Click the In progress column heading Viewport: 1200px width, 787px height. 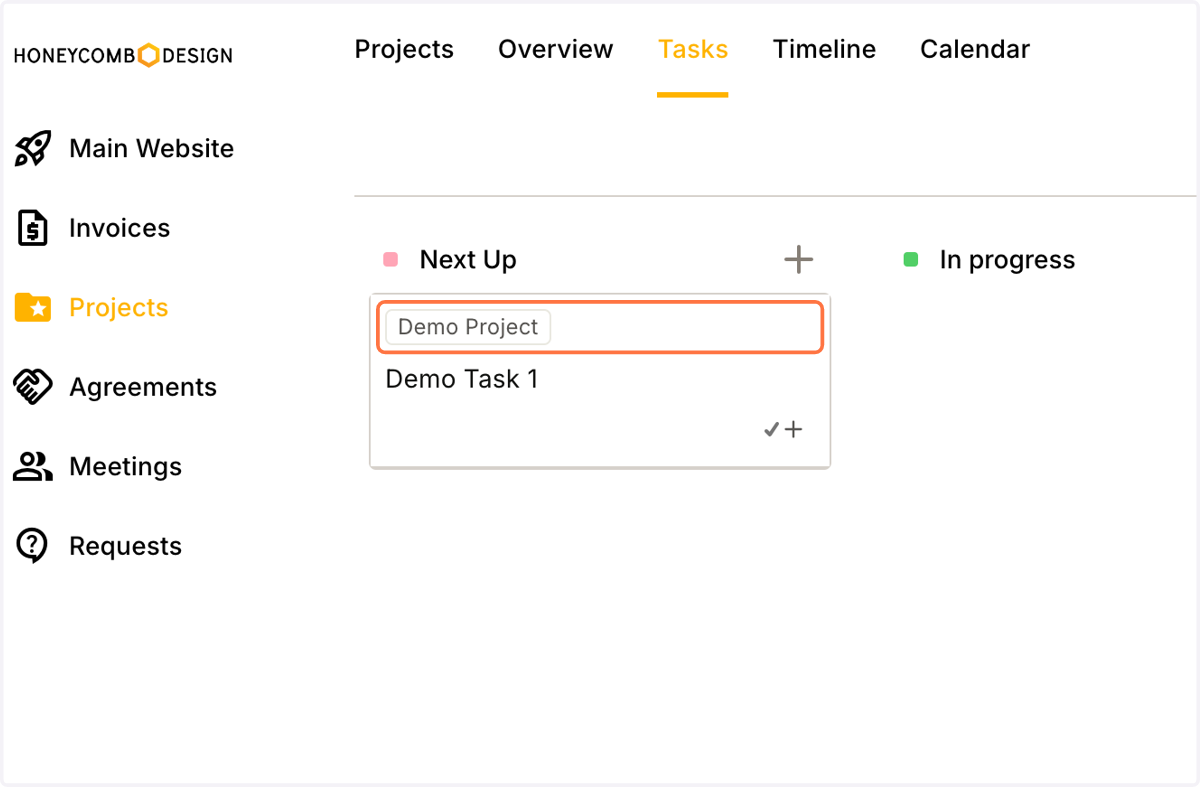point(1007,260)
